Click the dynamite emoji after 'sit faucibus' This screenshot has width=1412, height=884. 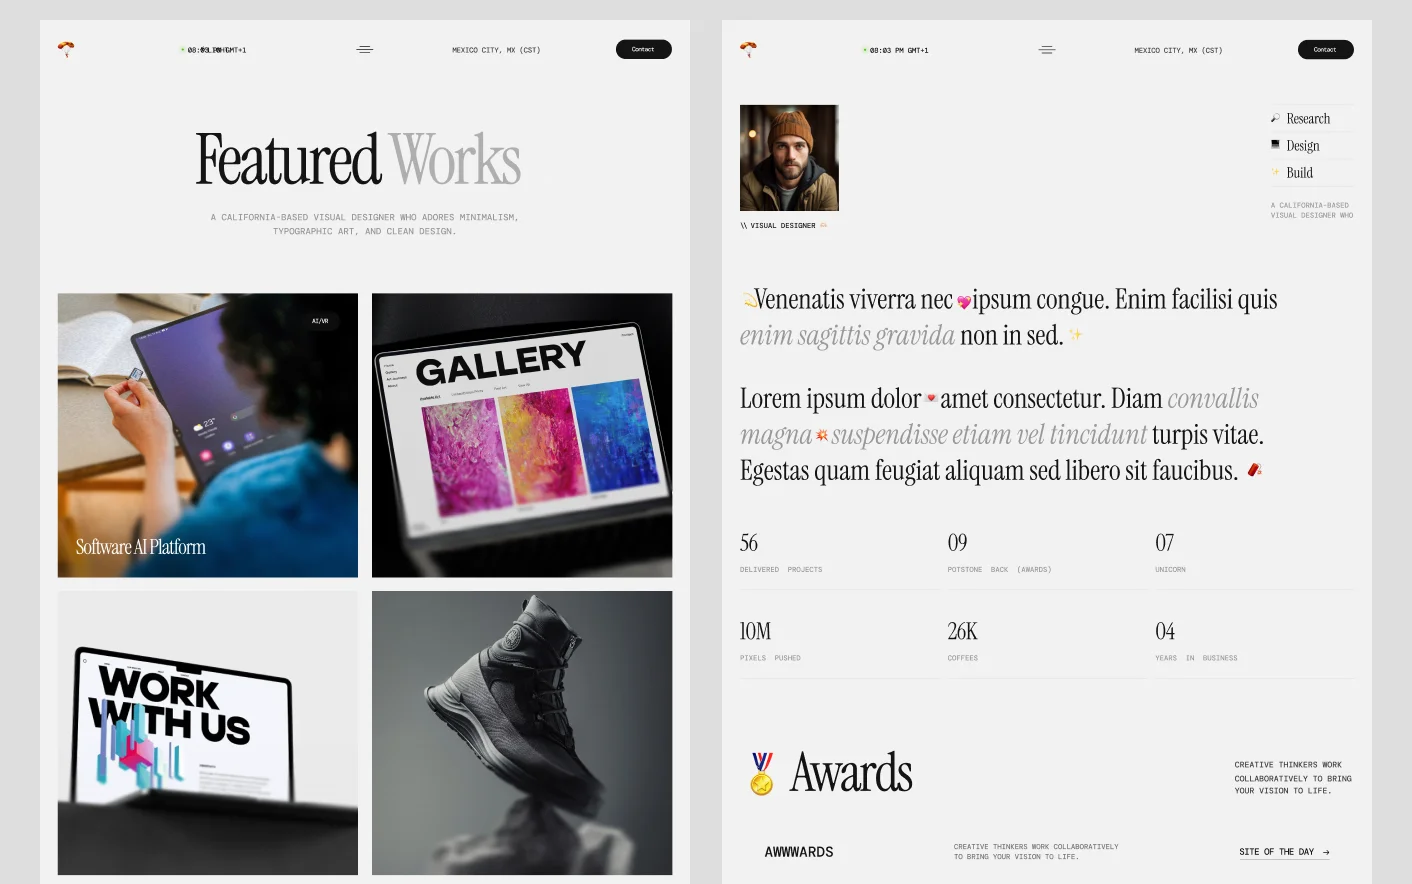pos(1254,469)
